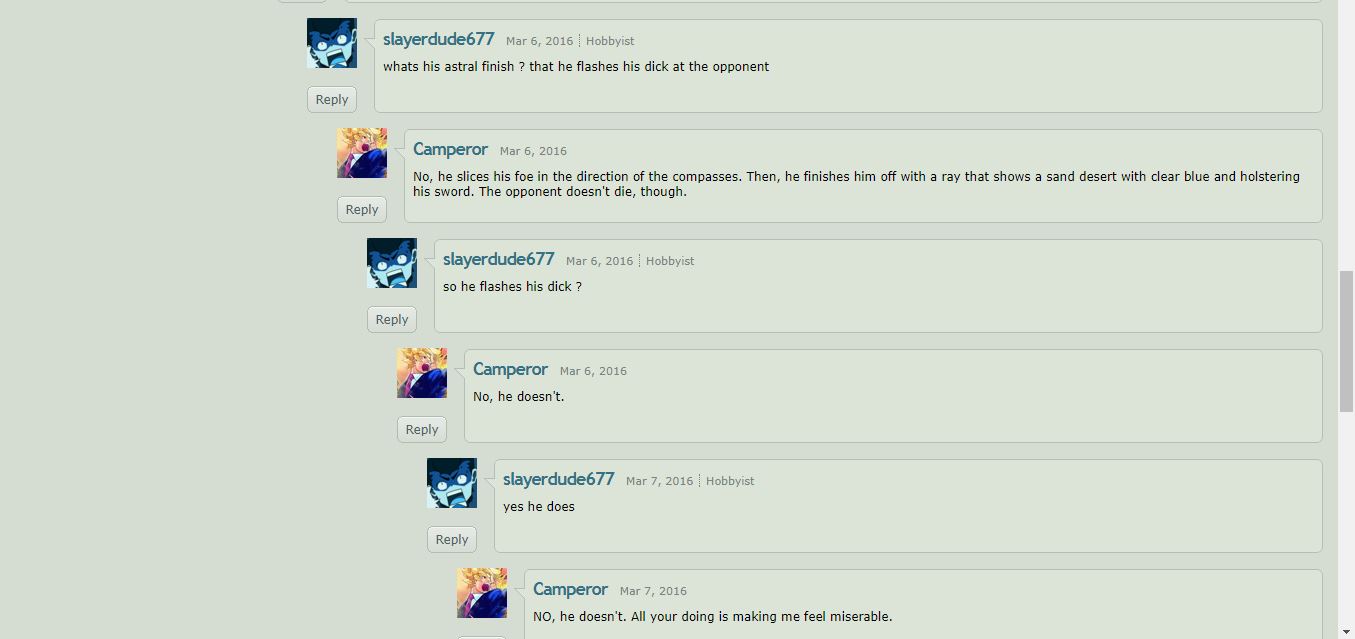The image size is (1355, 639).
Task: Click the scrollbar down arrow
Action: point(1346,631)
